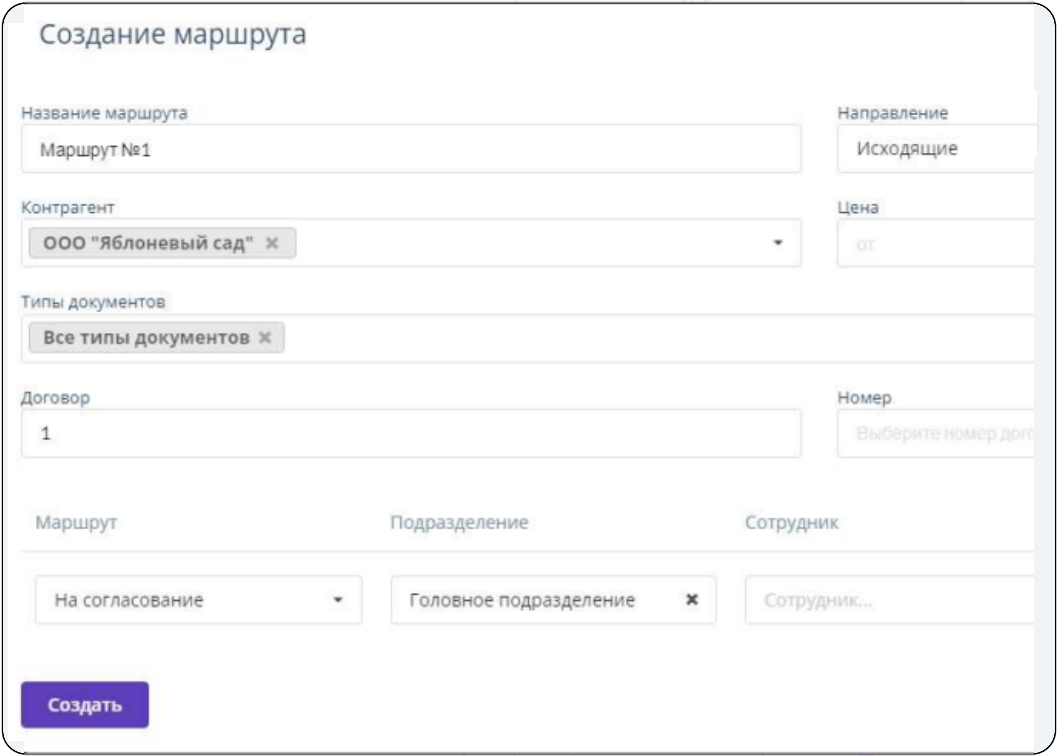The image size is (1058, 756).
Task: Click into the Договор field
Action: [411, 433]
